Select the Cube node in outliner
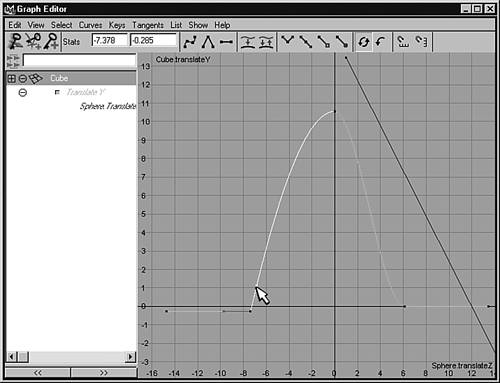This screenshot has width=500, height=383. tap(71, 78)
